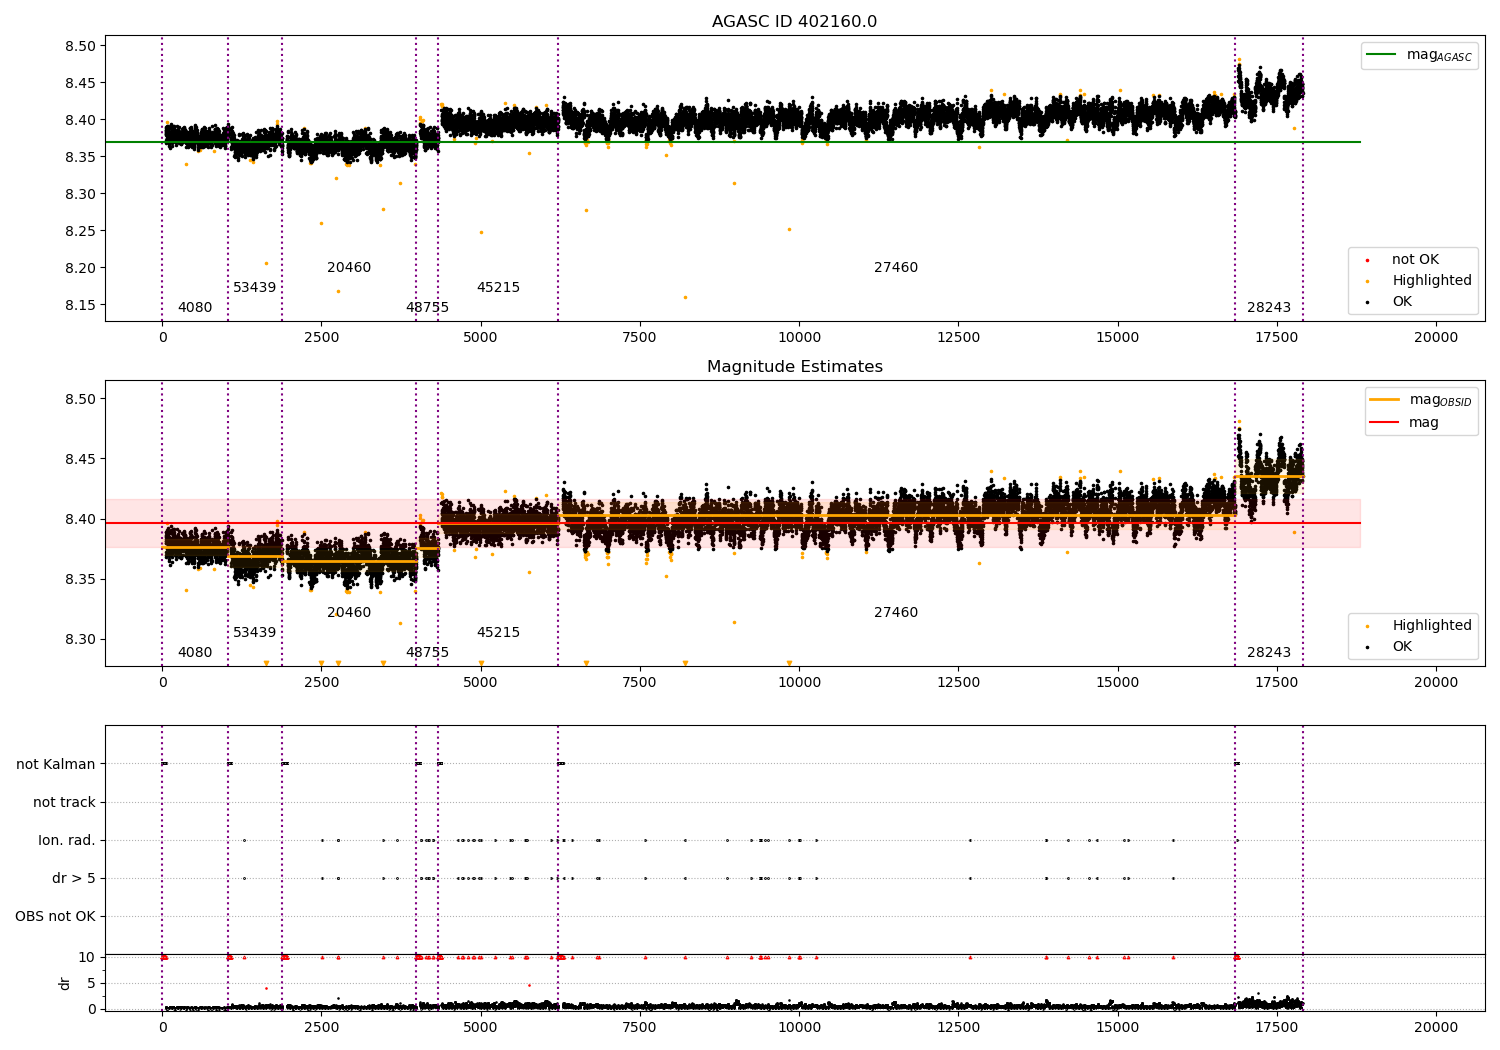The image size is (1500, 1050).
Task: Click the 10 tick on the dr axis
Action: pos(87,958)
